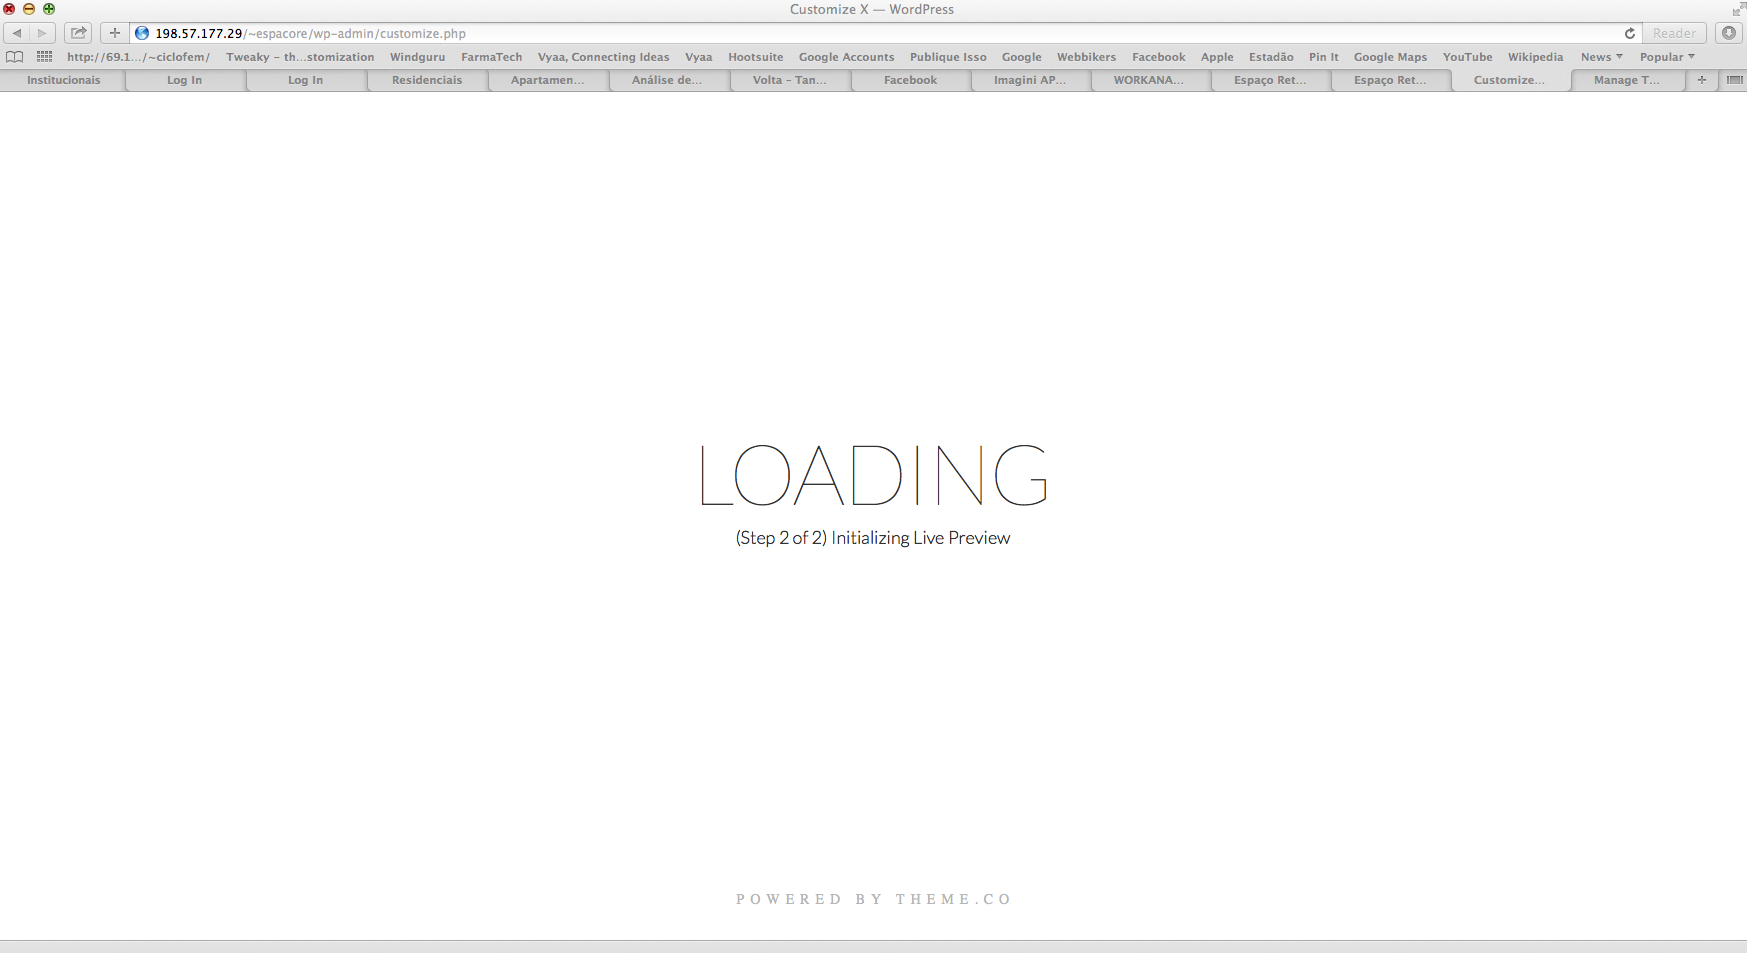Screen dimensions: 1747x953
Task: Switch to the Imagini AP... tab
Action: (1030, 80)
